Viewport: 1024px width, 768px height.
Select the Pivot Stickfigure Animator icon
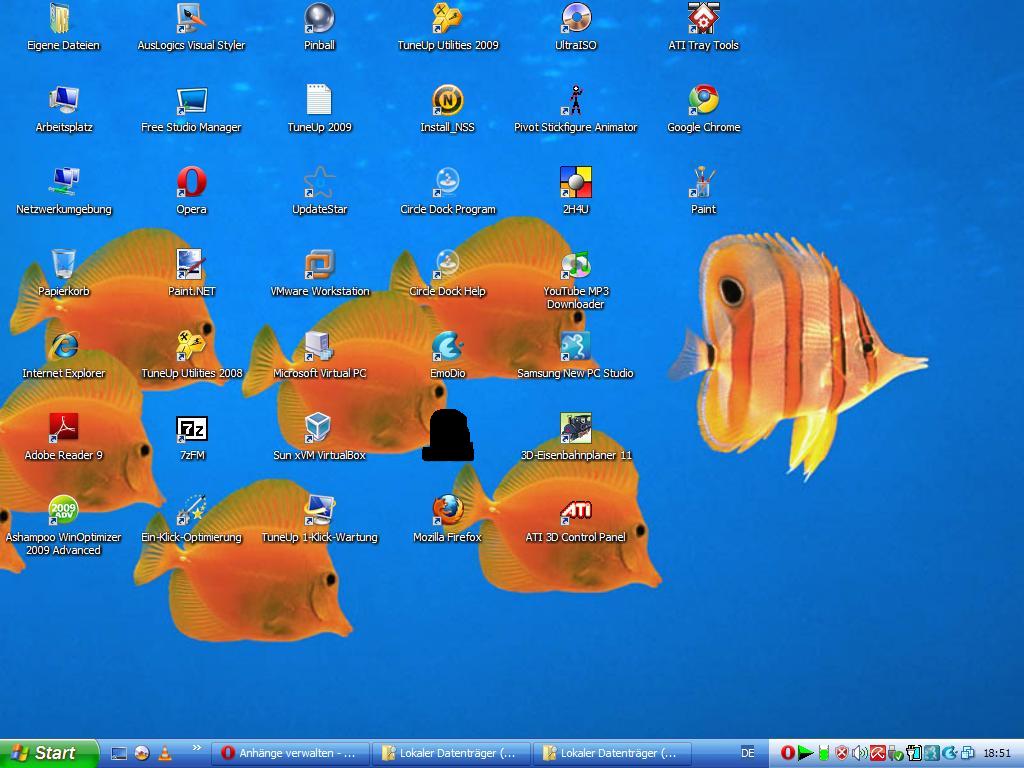coord(575,100)
